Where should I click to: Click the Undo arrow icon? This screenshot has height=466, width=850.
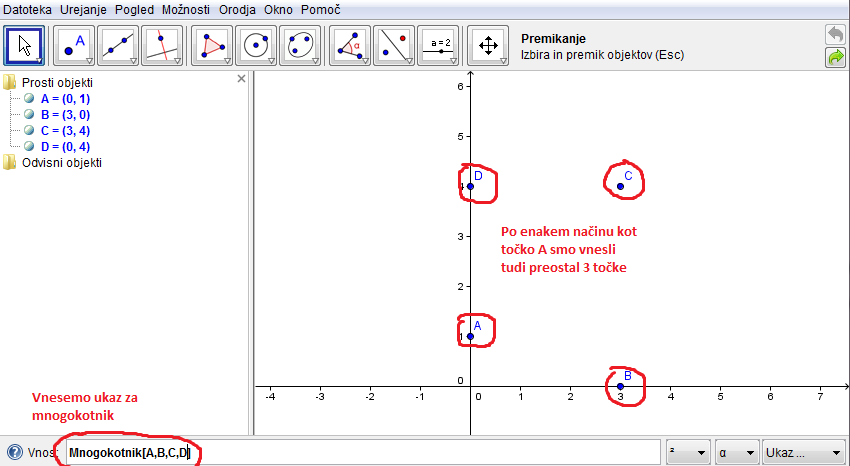click(835, 35)
